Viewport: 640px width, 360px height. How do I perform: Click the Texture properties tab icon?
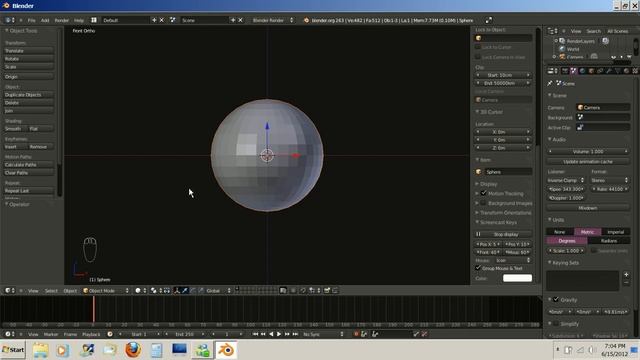(635, 71)
